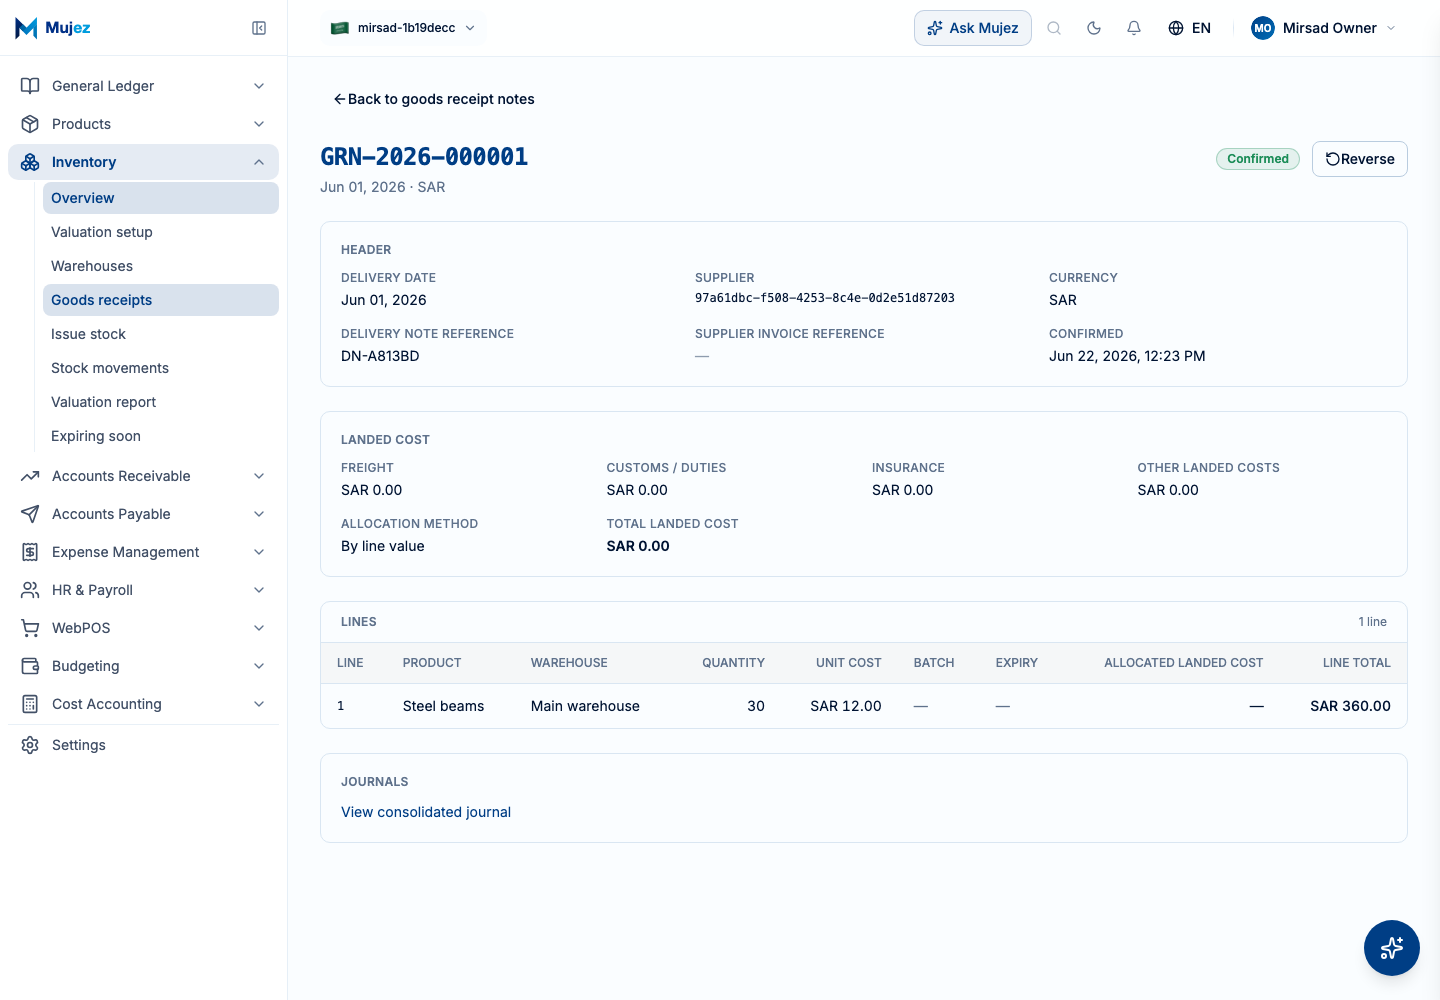Click the Reverse button
The width and height of the screenshot is (1440, 1000).
(x=1359, y=159)
